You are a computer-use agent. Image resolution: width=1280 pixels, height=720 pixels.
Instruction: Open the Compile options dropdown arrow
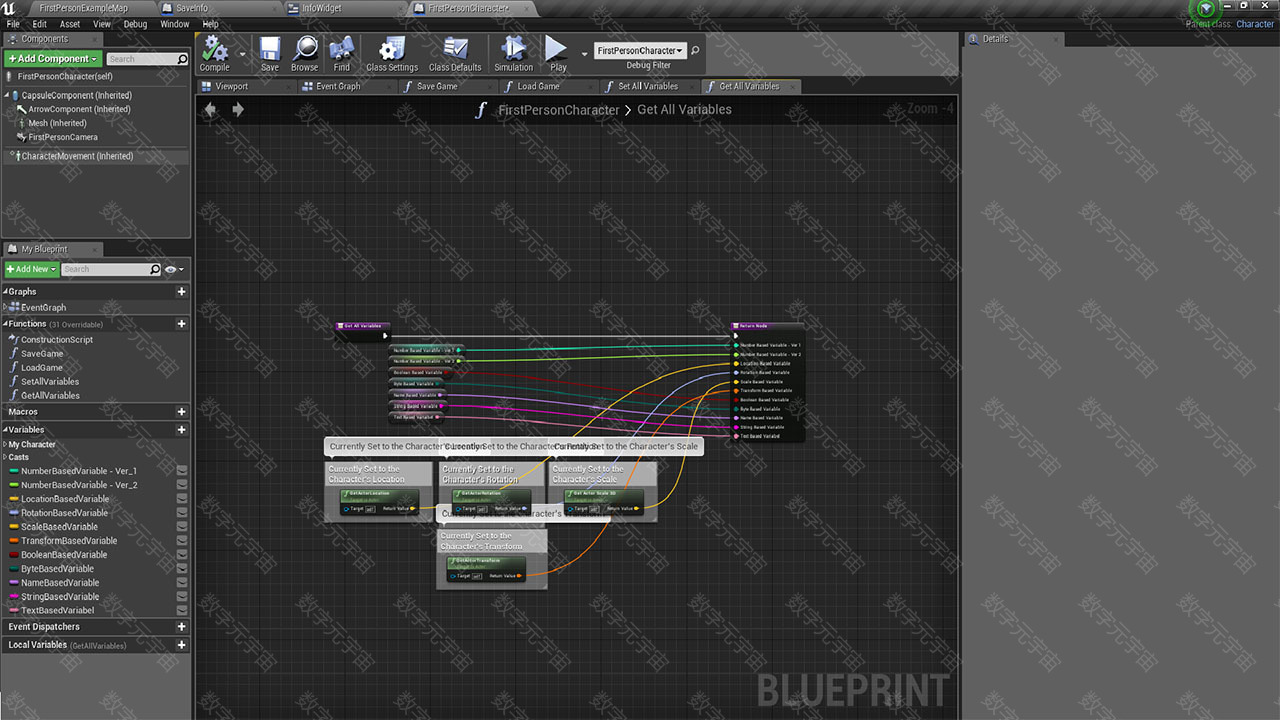pos(242,54)
